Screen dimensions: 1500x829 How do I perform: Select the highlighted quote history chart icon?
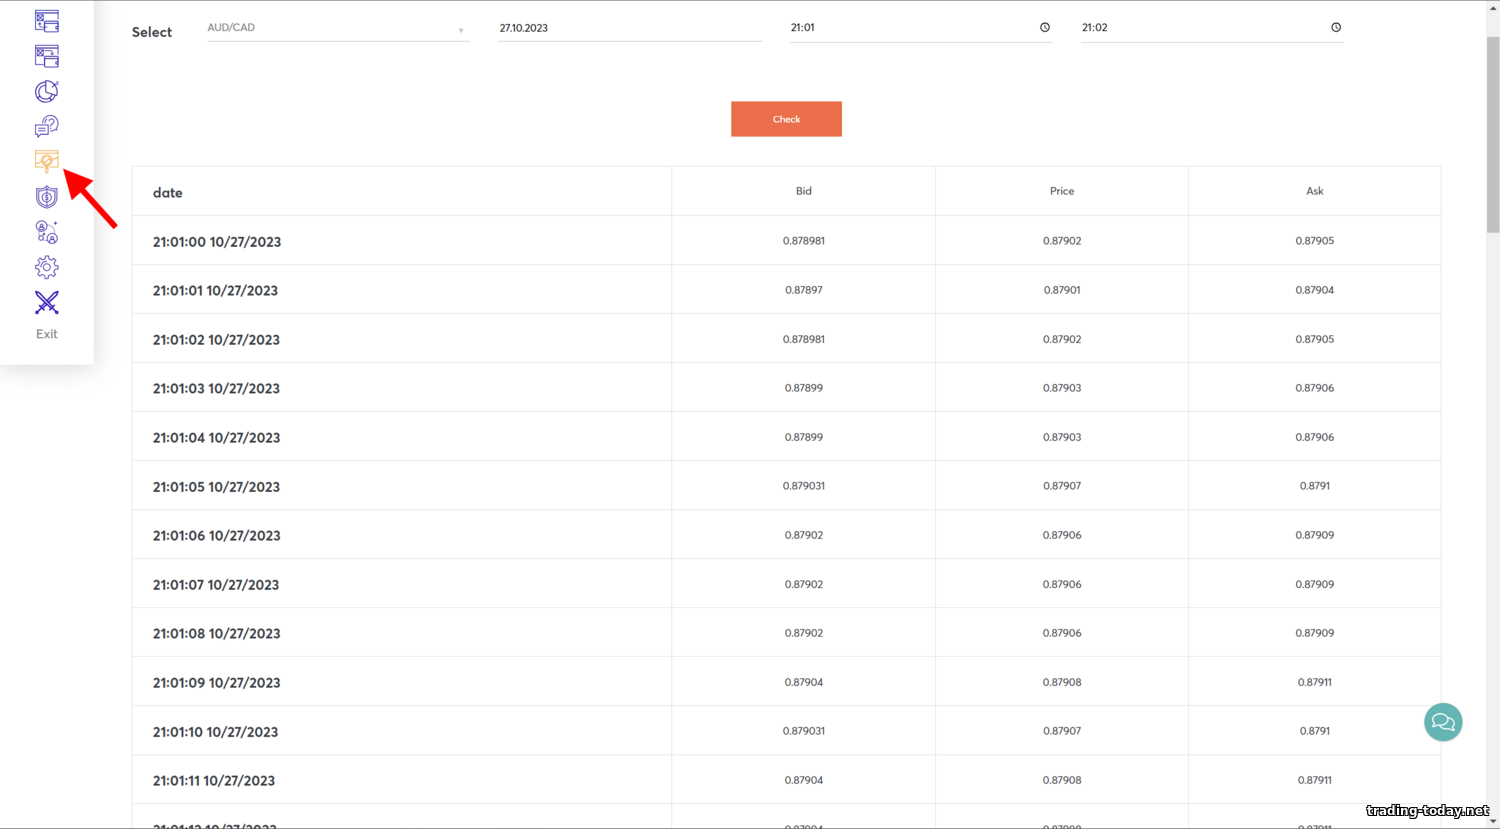pos(46,161)
